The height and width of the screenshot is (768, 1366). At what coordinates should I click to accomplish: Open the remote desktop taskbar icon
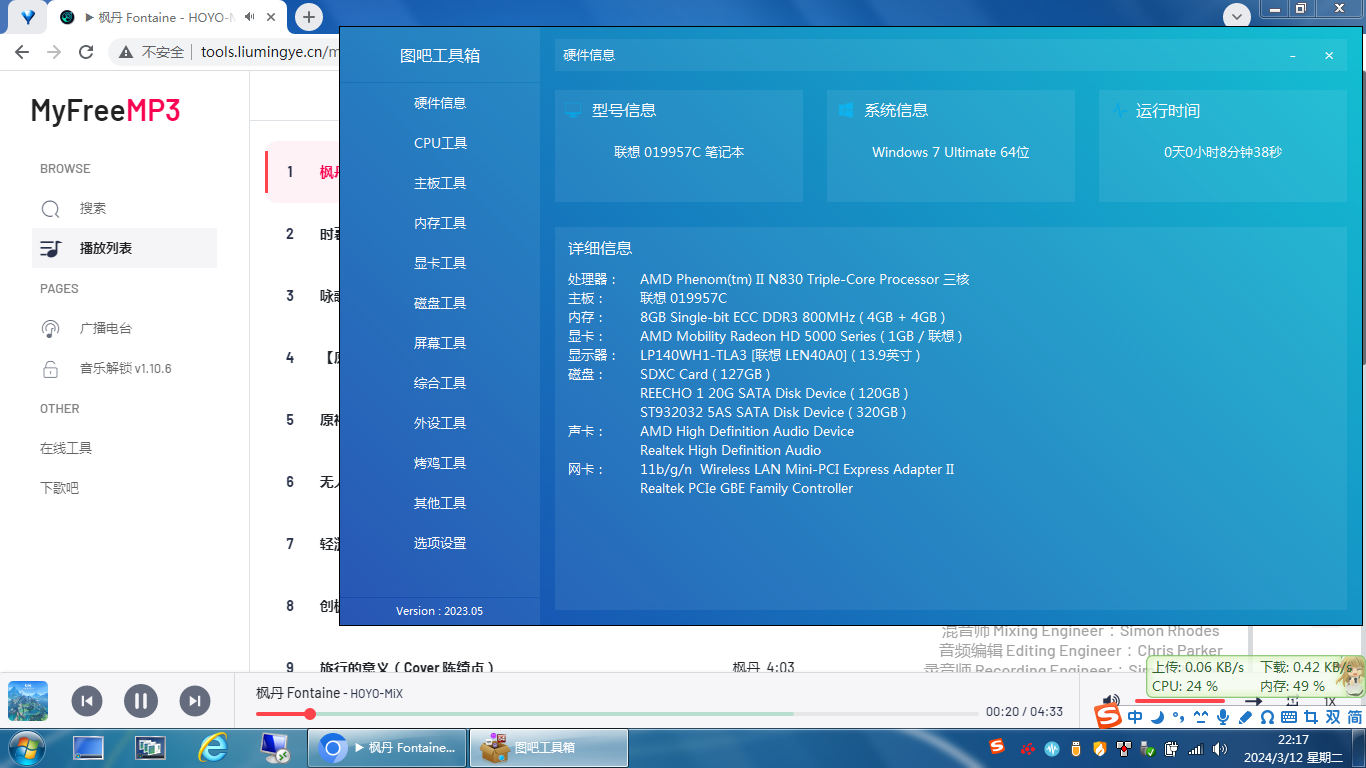[274, 747]
